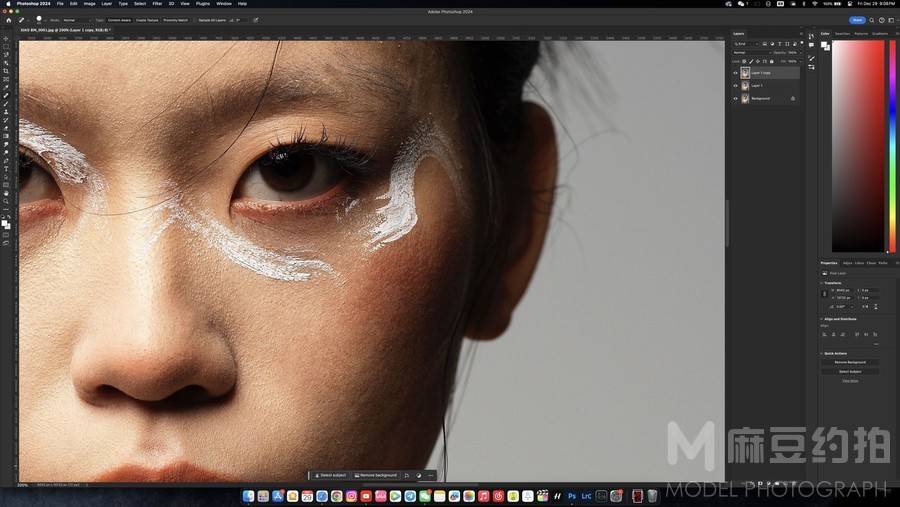Toggle lock image pixels
Image resolution: width=900 pixels, height=507 pixels.
pyautogui.click(x=751, y=61)
